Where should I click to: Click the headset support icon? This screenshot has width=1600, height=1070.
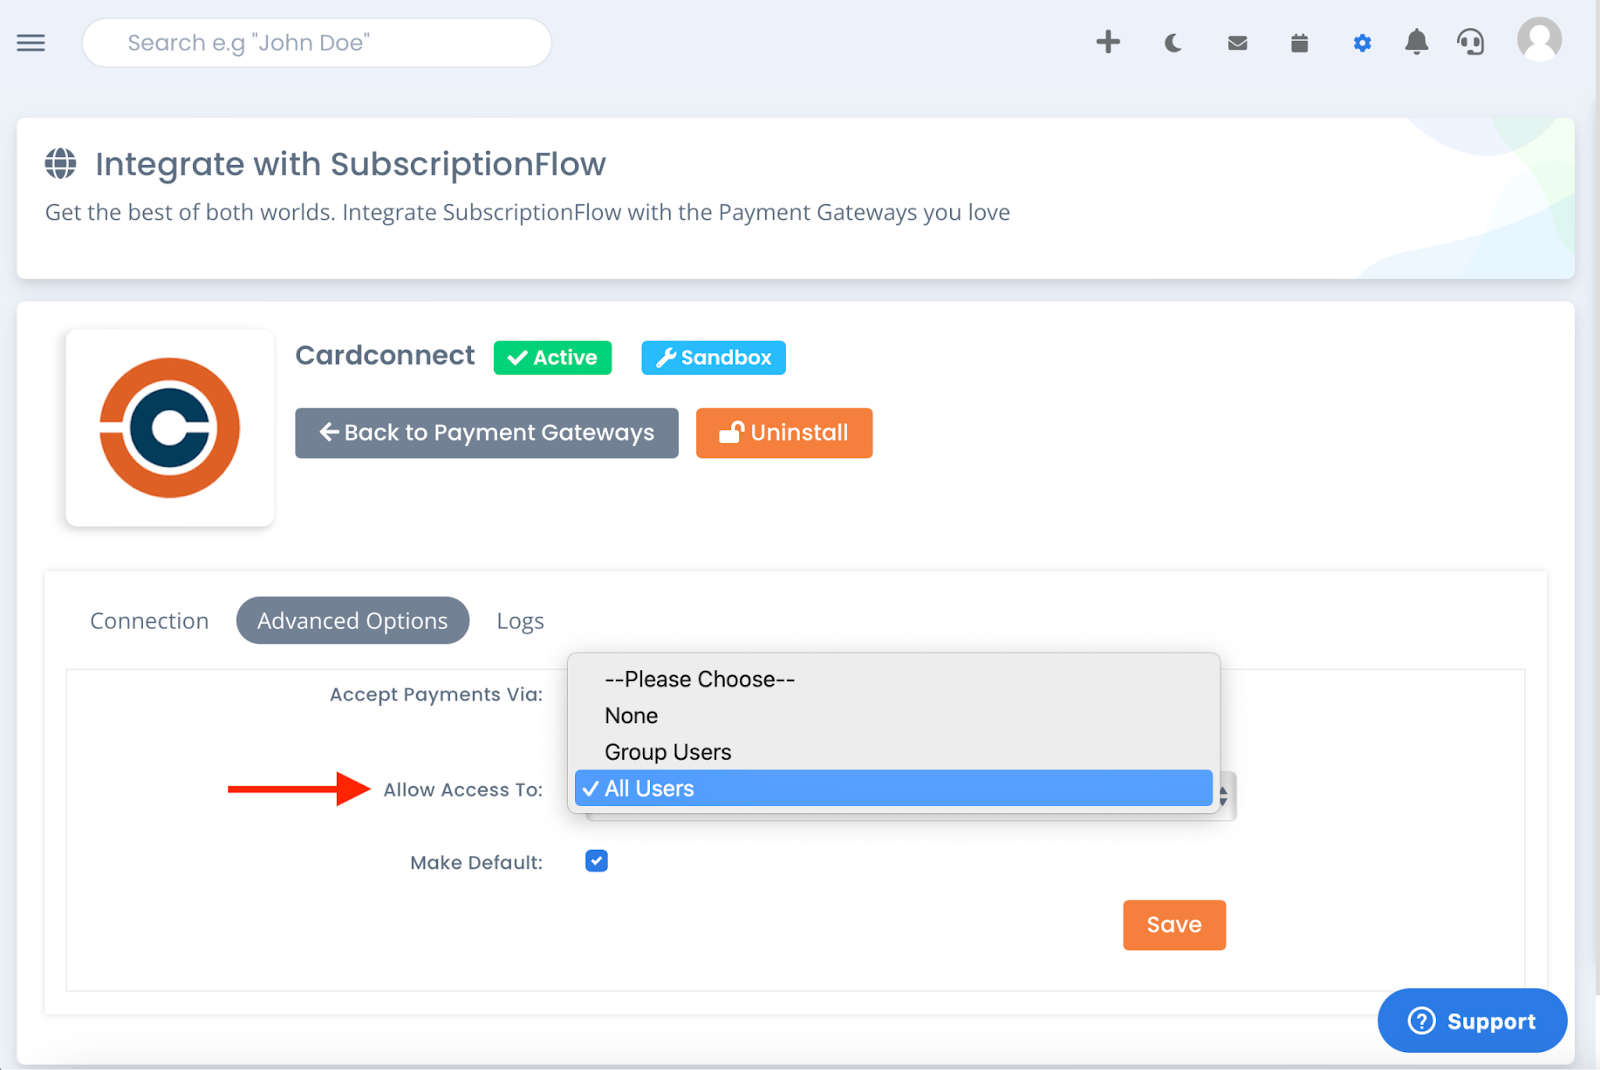(1471, 42)
